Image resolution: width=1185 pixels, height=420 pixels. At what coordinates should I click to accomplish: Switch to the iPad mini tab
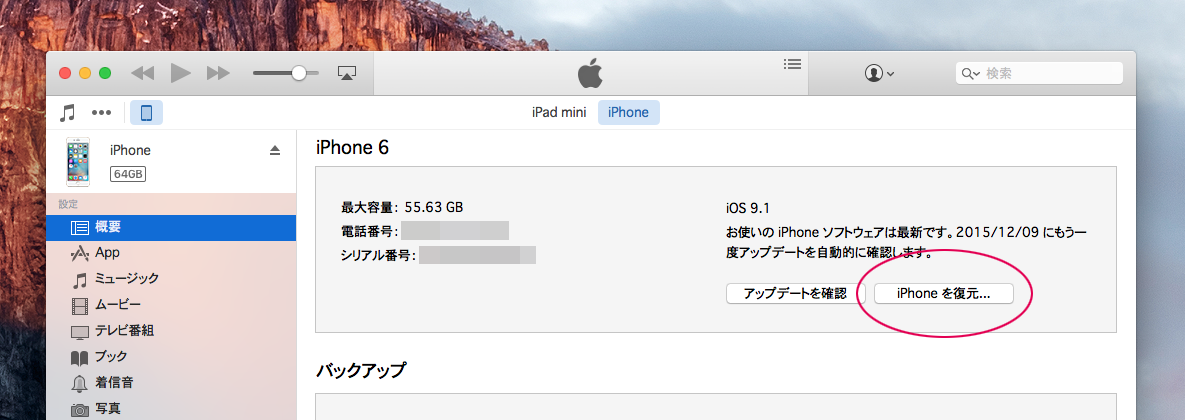point(559,113)
